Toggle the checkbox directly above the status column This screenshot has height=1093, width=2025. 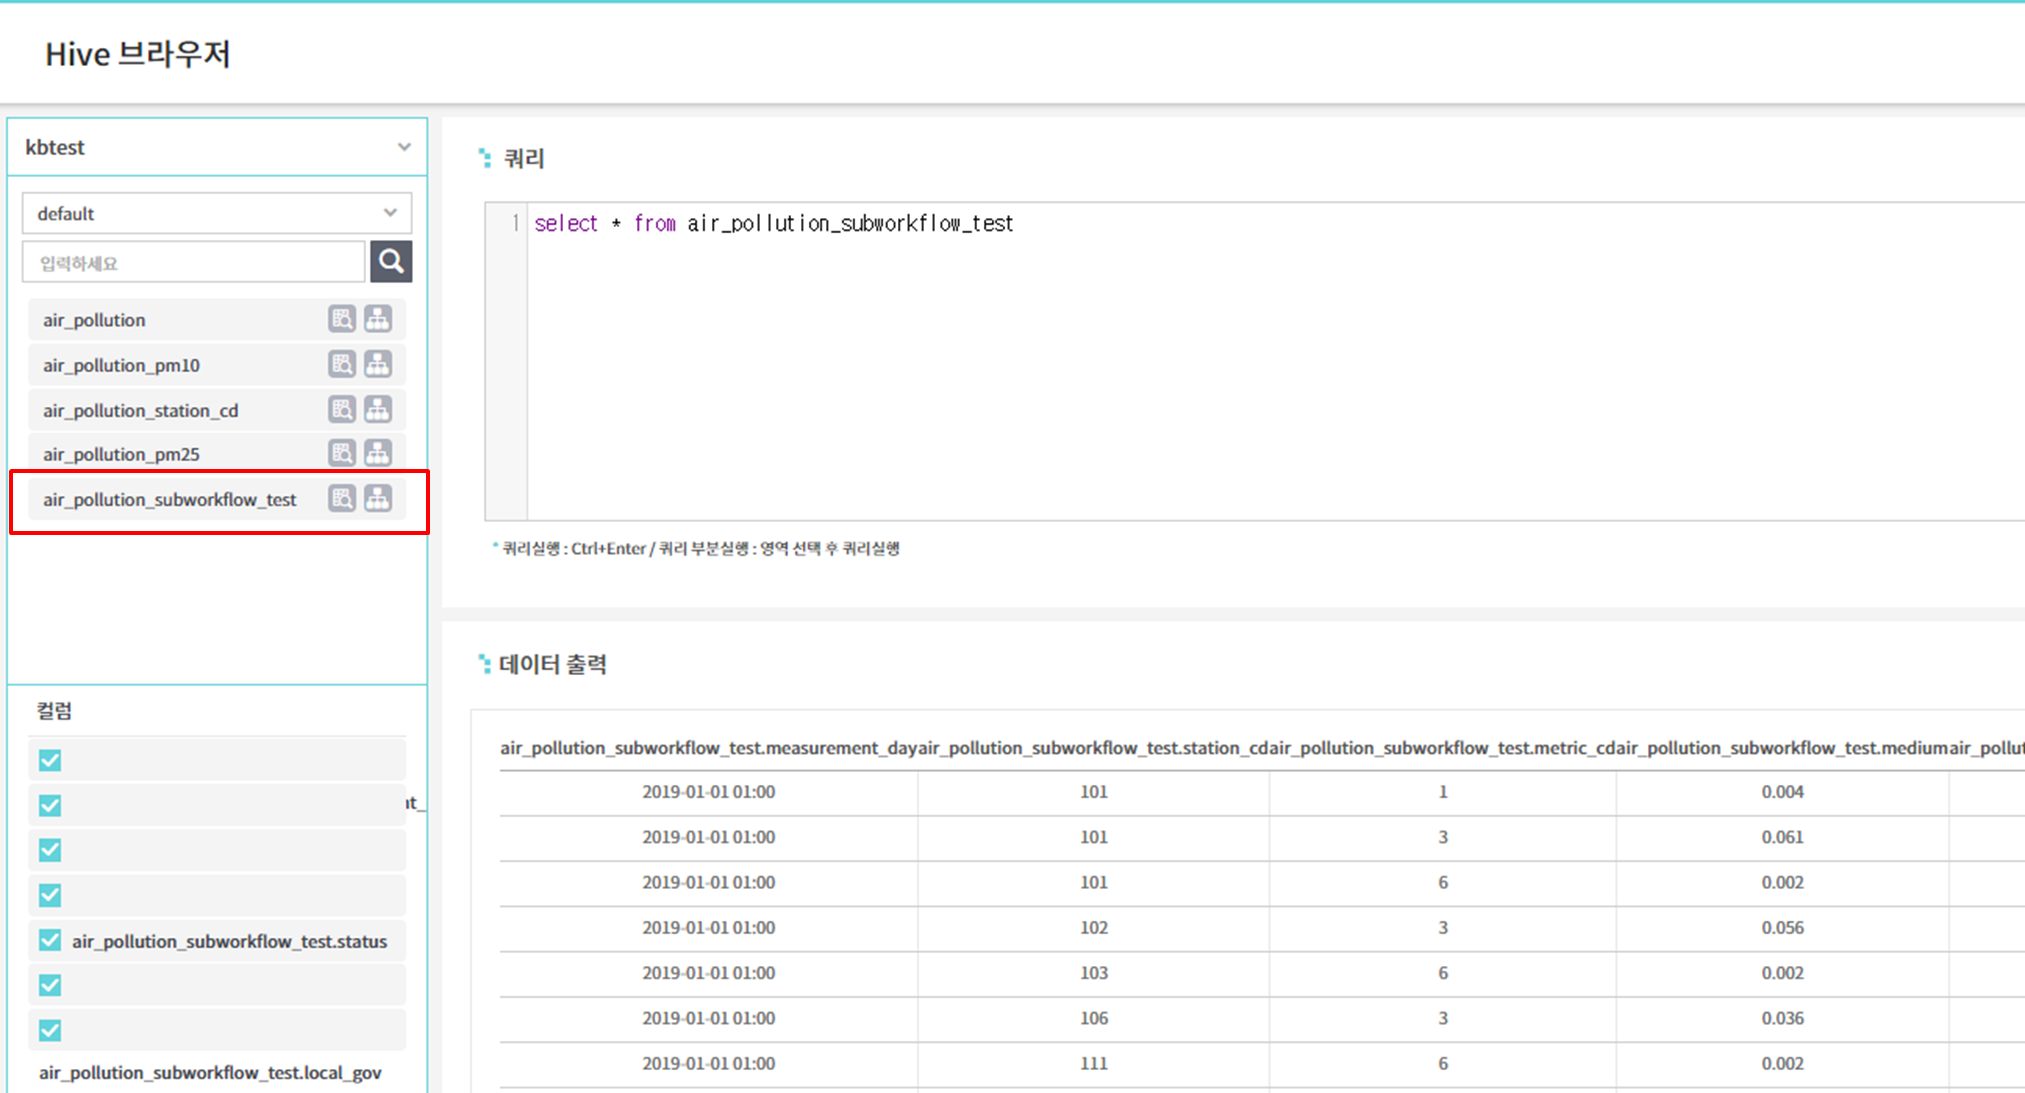click(50, 895)
